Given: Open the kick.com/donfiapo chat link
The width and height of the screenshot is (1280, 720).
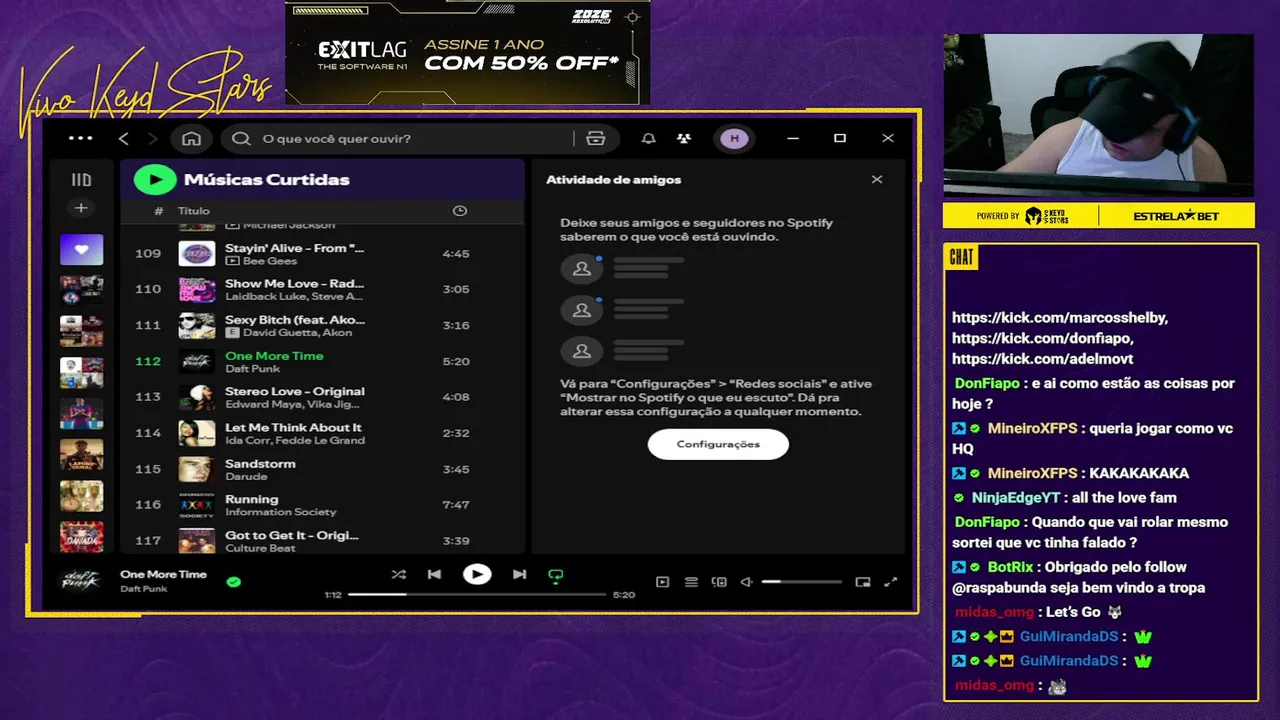Looking at the screenshot, I should [x=1042, y=338].
